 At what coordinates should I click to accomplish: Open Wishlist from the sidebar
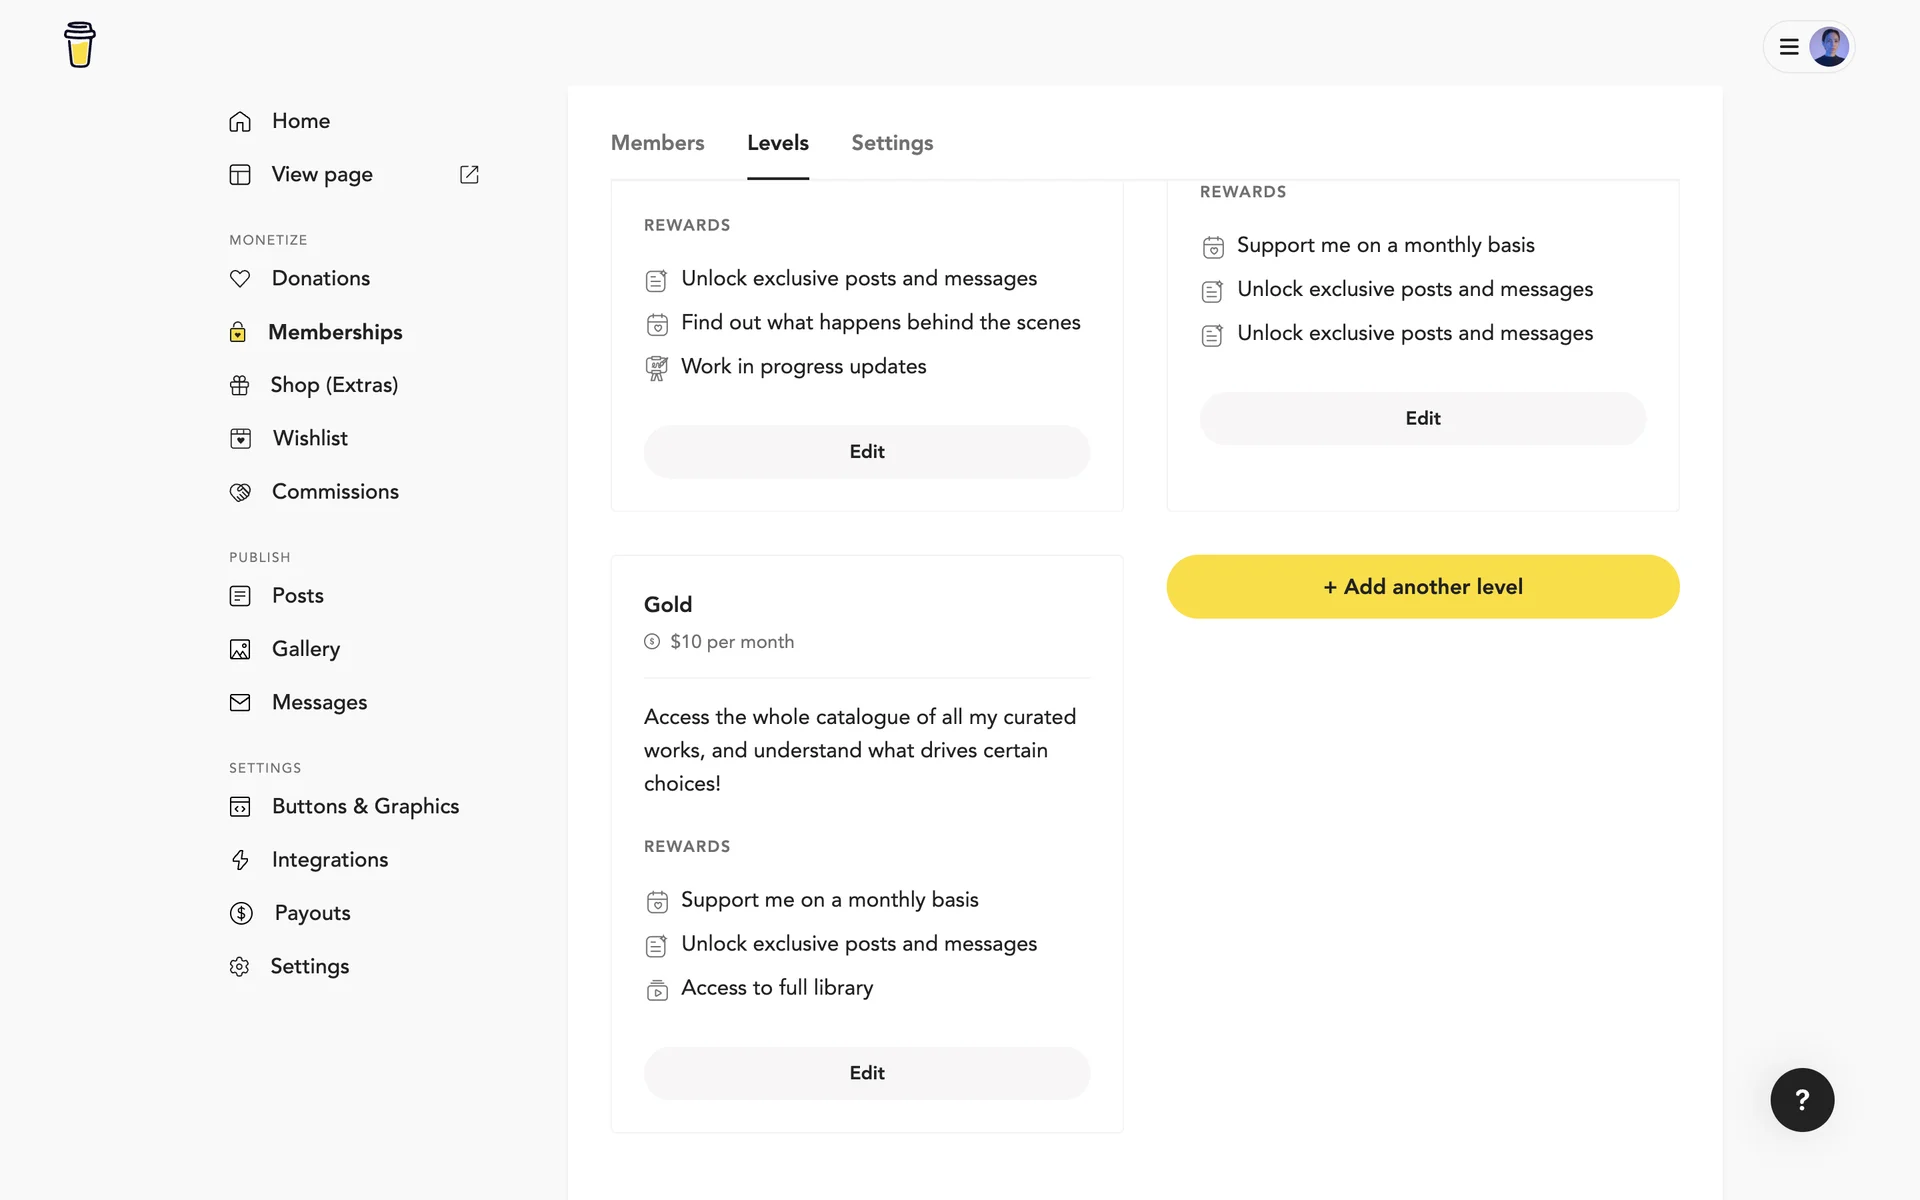coord(310,438)
